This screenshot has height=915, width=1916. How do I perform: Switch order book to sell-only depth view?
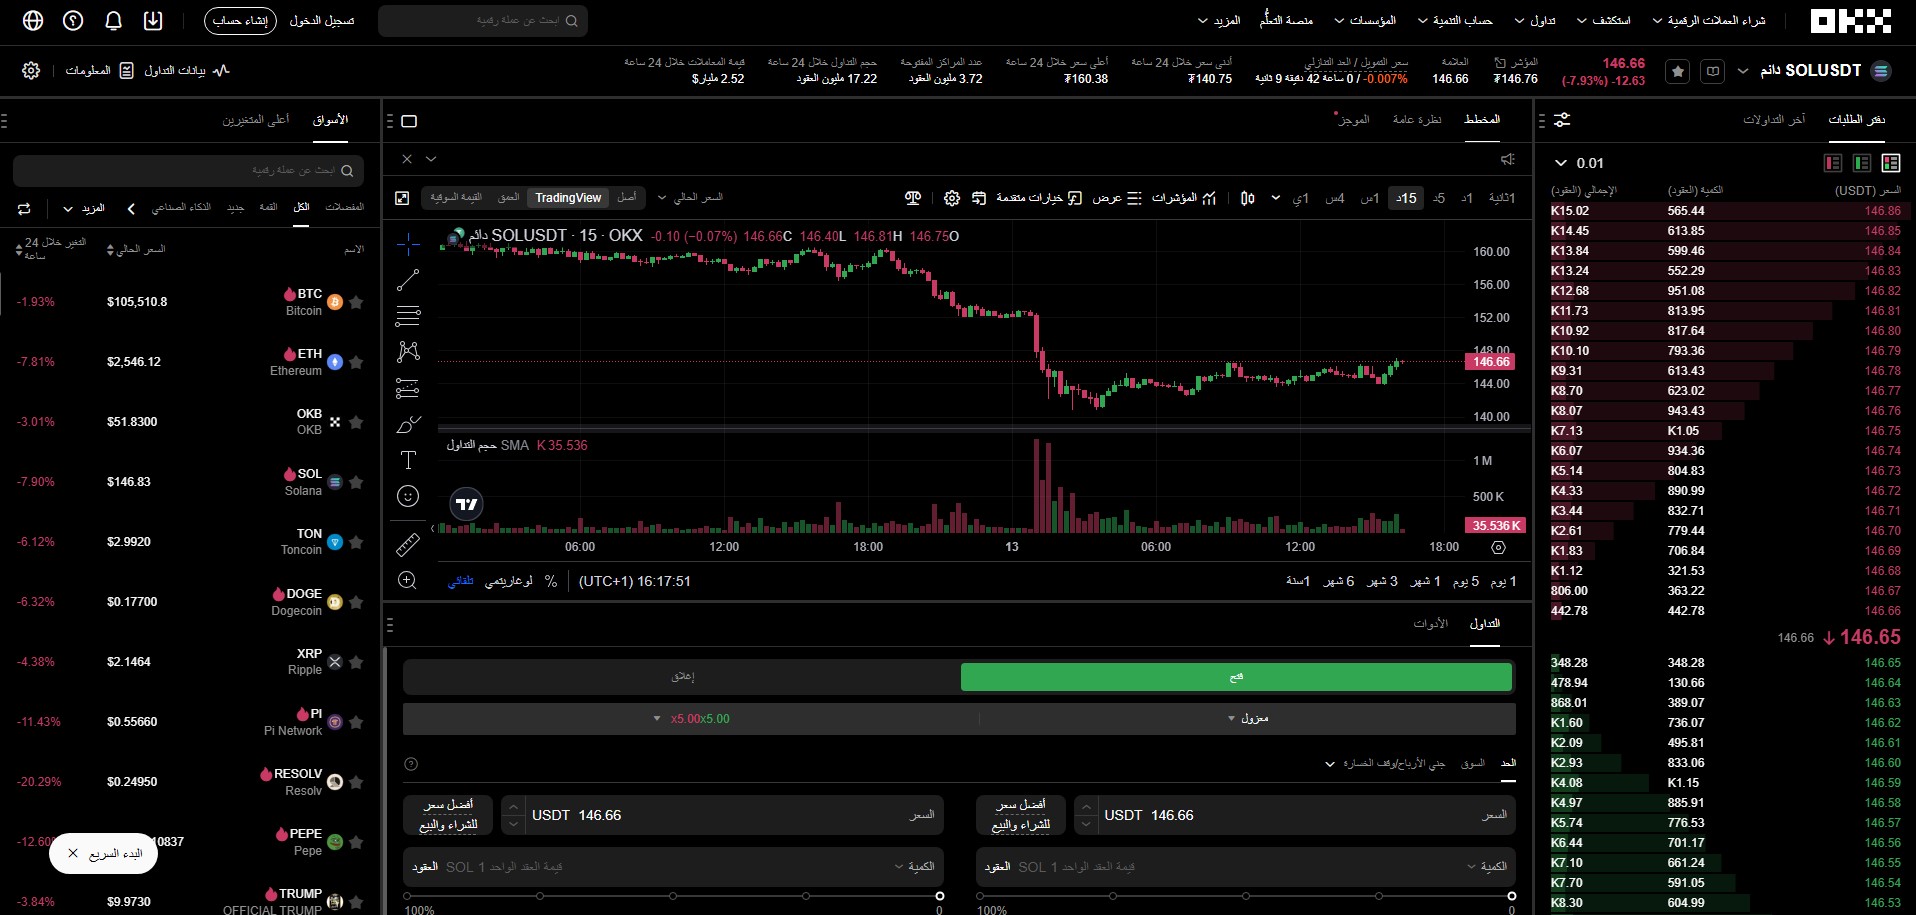tap(1834, 162)
